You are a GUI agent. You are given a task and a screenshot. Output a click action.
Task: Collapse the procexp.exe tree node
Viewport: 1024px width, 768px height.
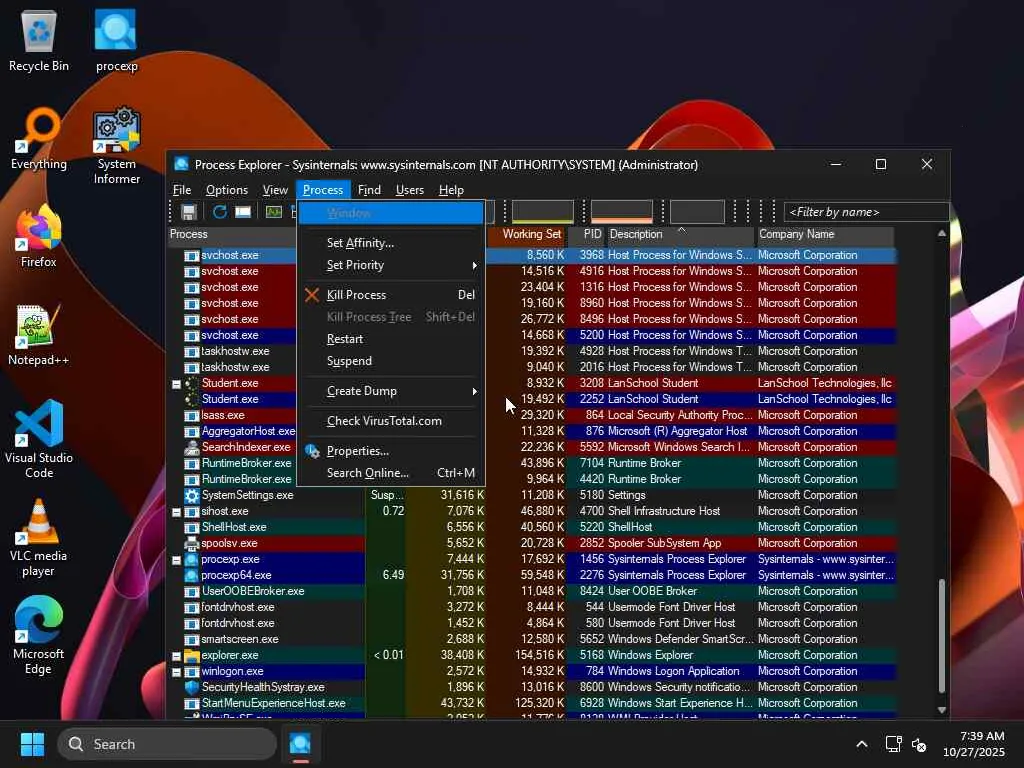click(x=176, y=560)
